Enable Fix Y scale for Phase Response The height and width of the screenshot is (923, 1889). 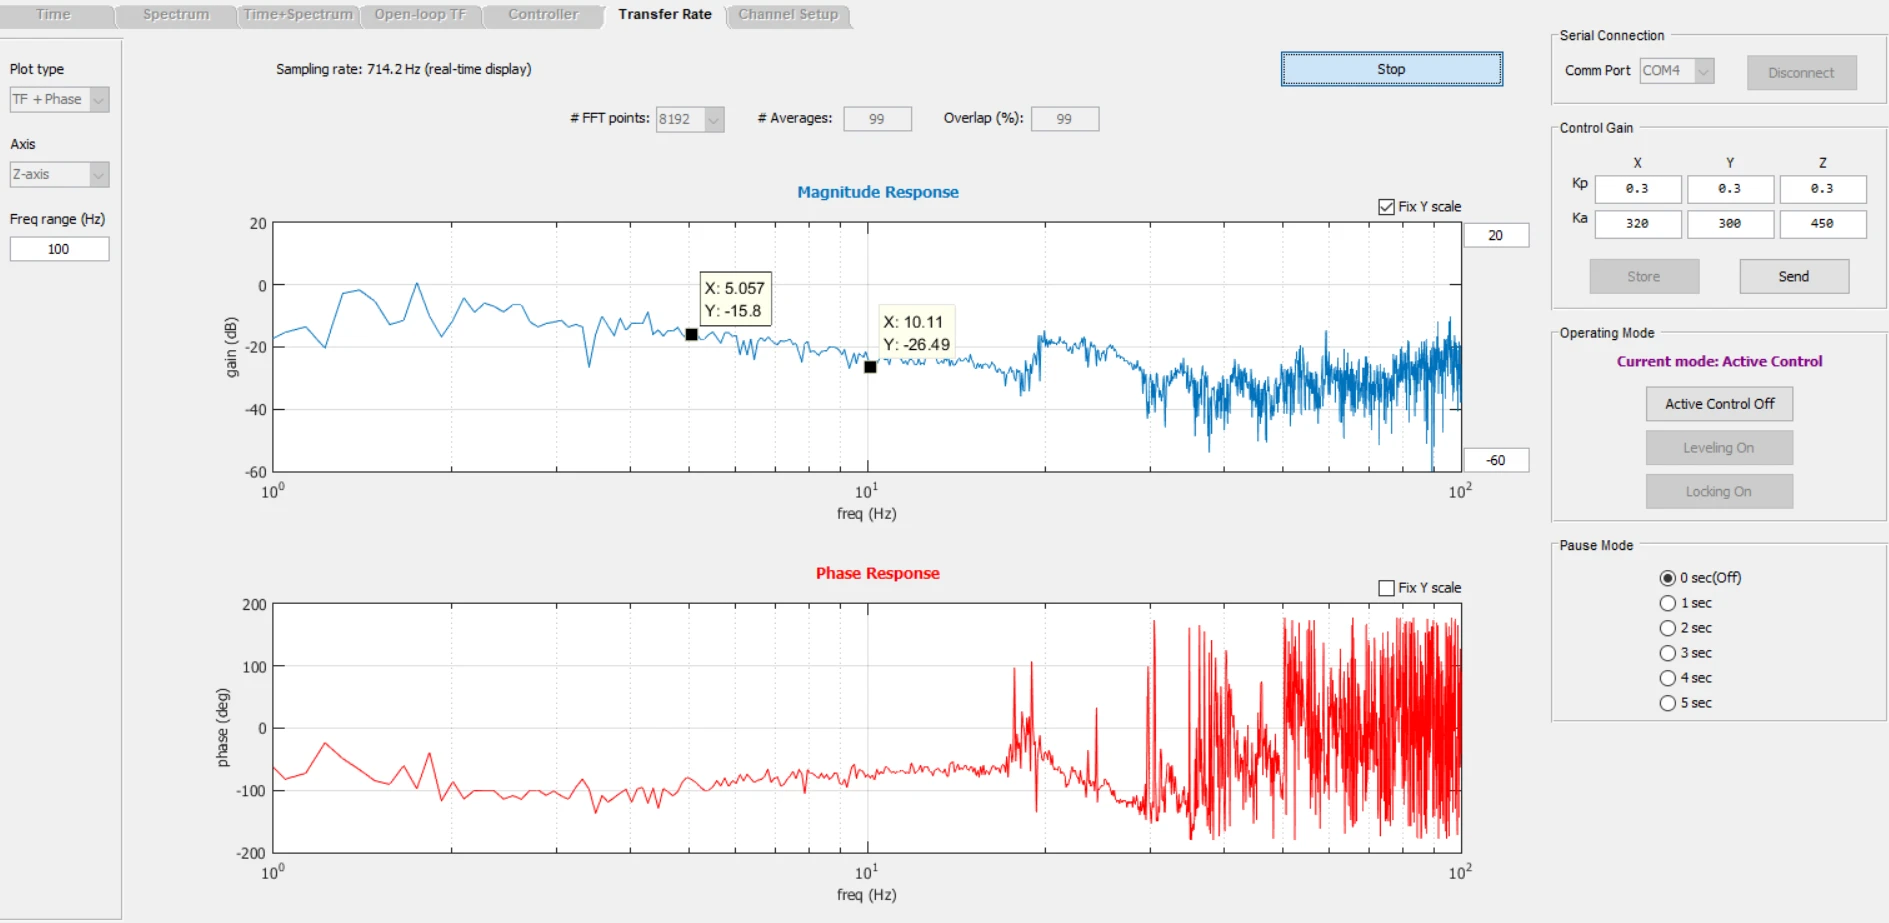pyautogui.click(x=1386, y=588)
